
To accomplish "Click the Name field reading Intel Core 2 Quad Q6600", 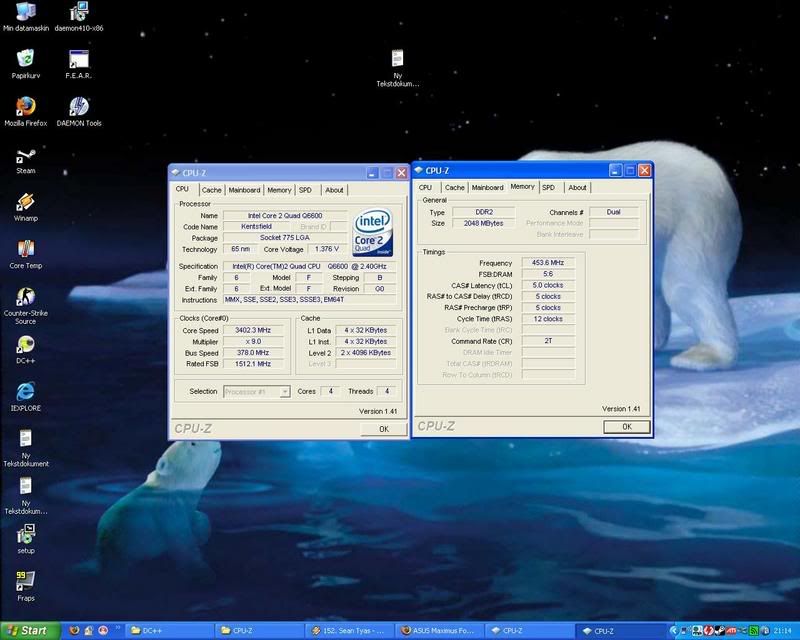I will 285,215.
